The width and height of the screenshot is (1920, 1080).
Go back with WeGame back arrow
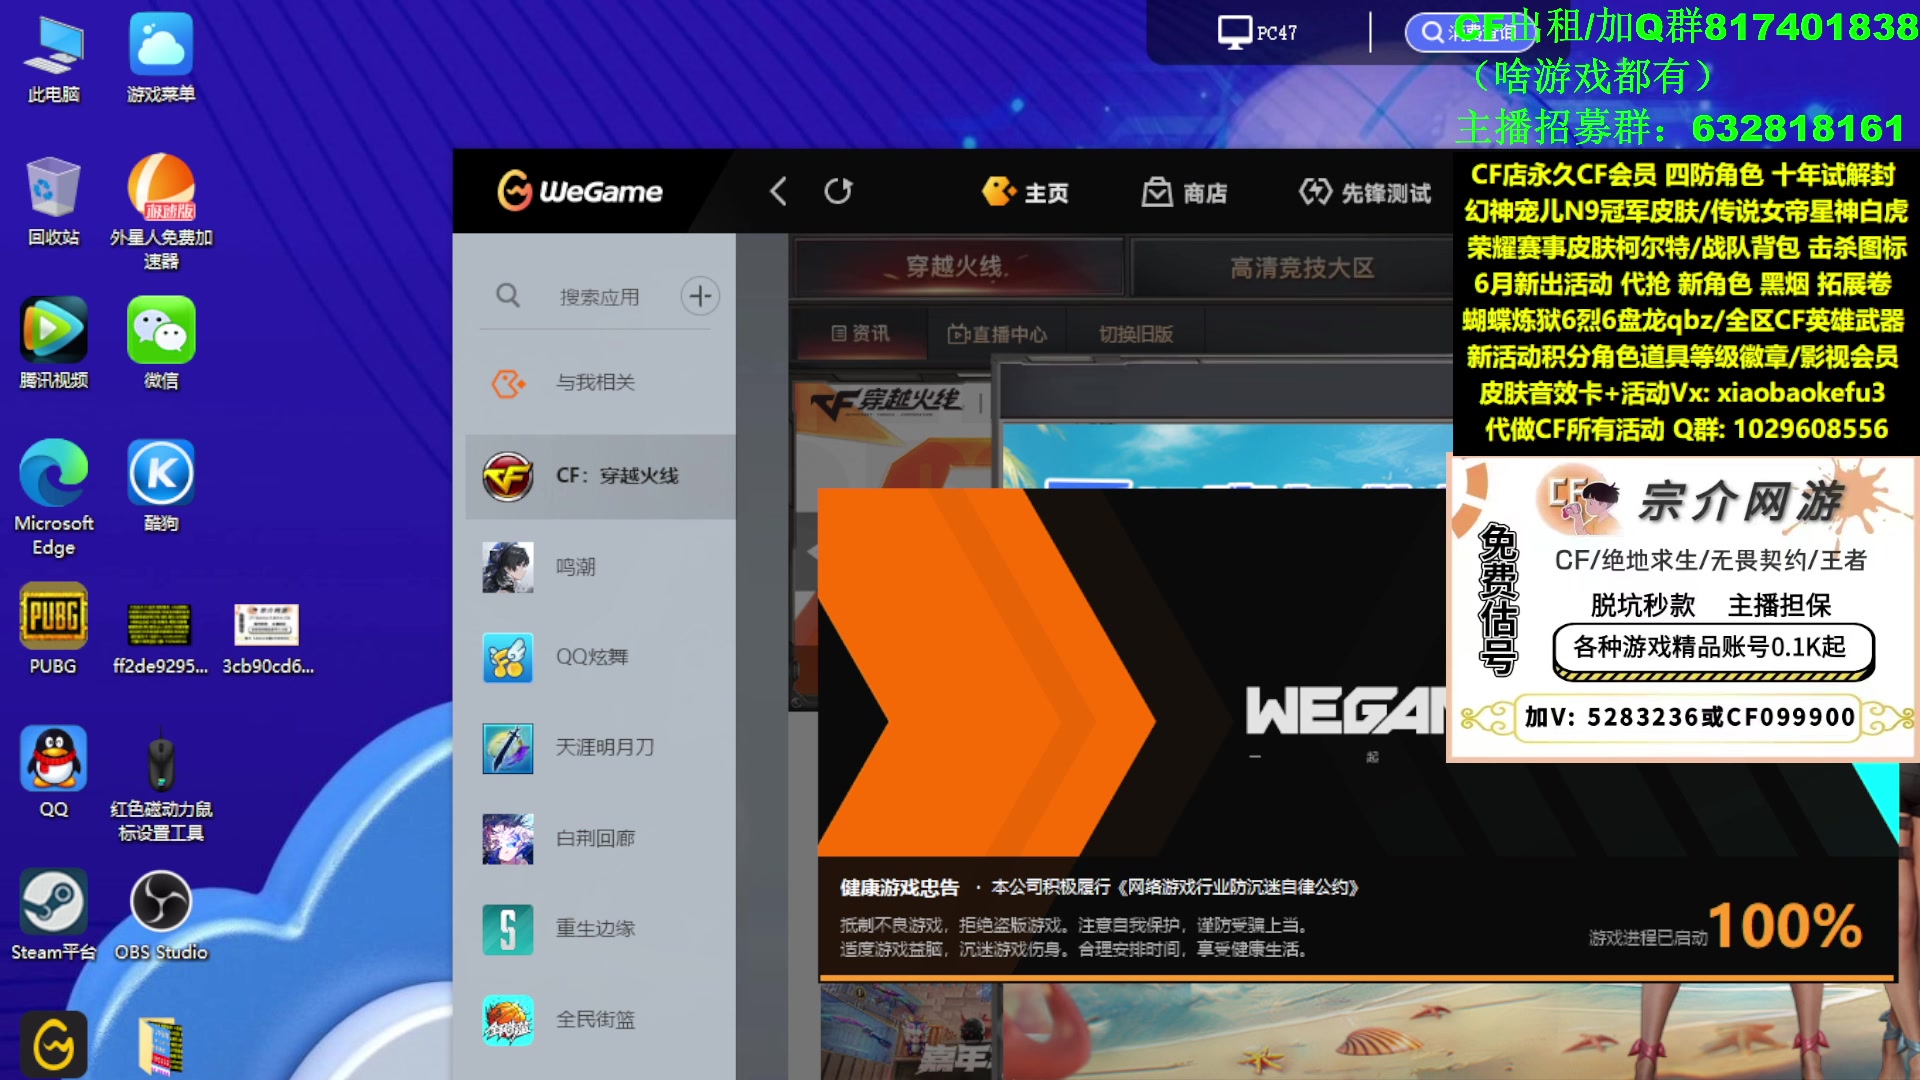778,191
